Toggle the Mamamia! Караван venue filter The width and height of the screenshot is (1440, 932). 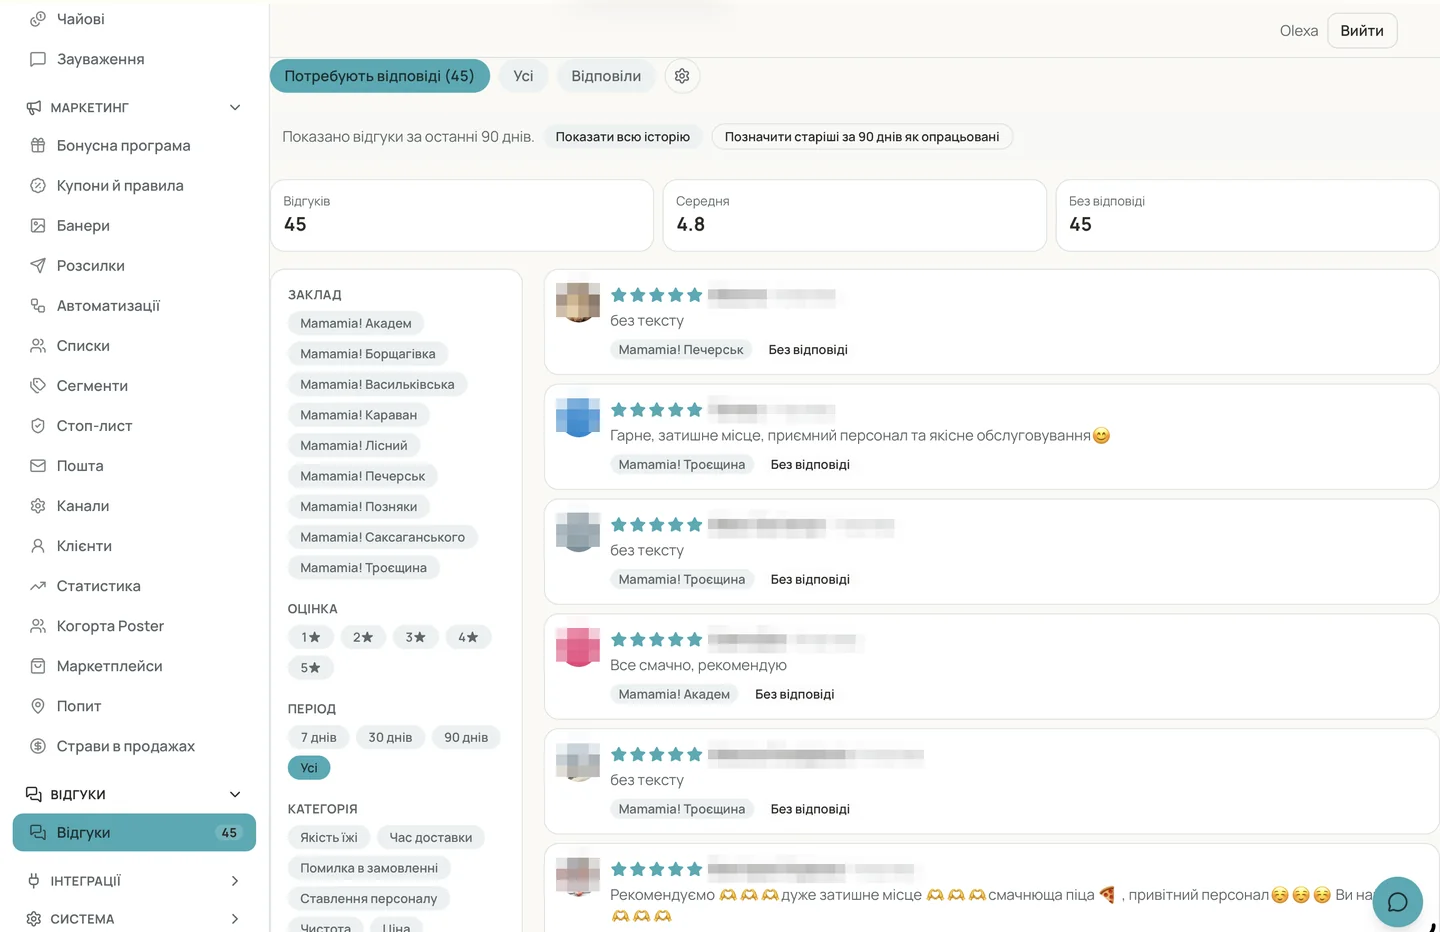358,414
